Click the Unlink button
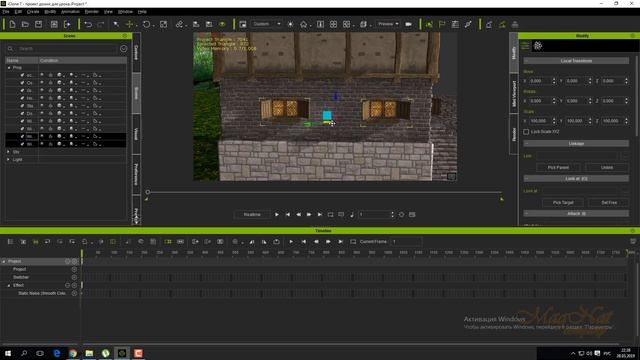This screenshot has width=640, height=360. point(607,167)
